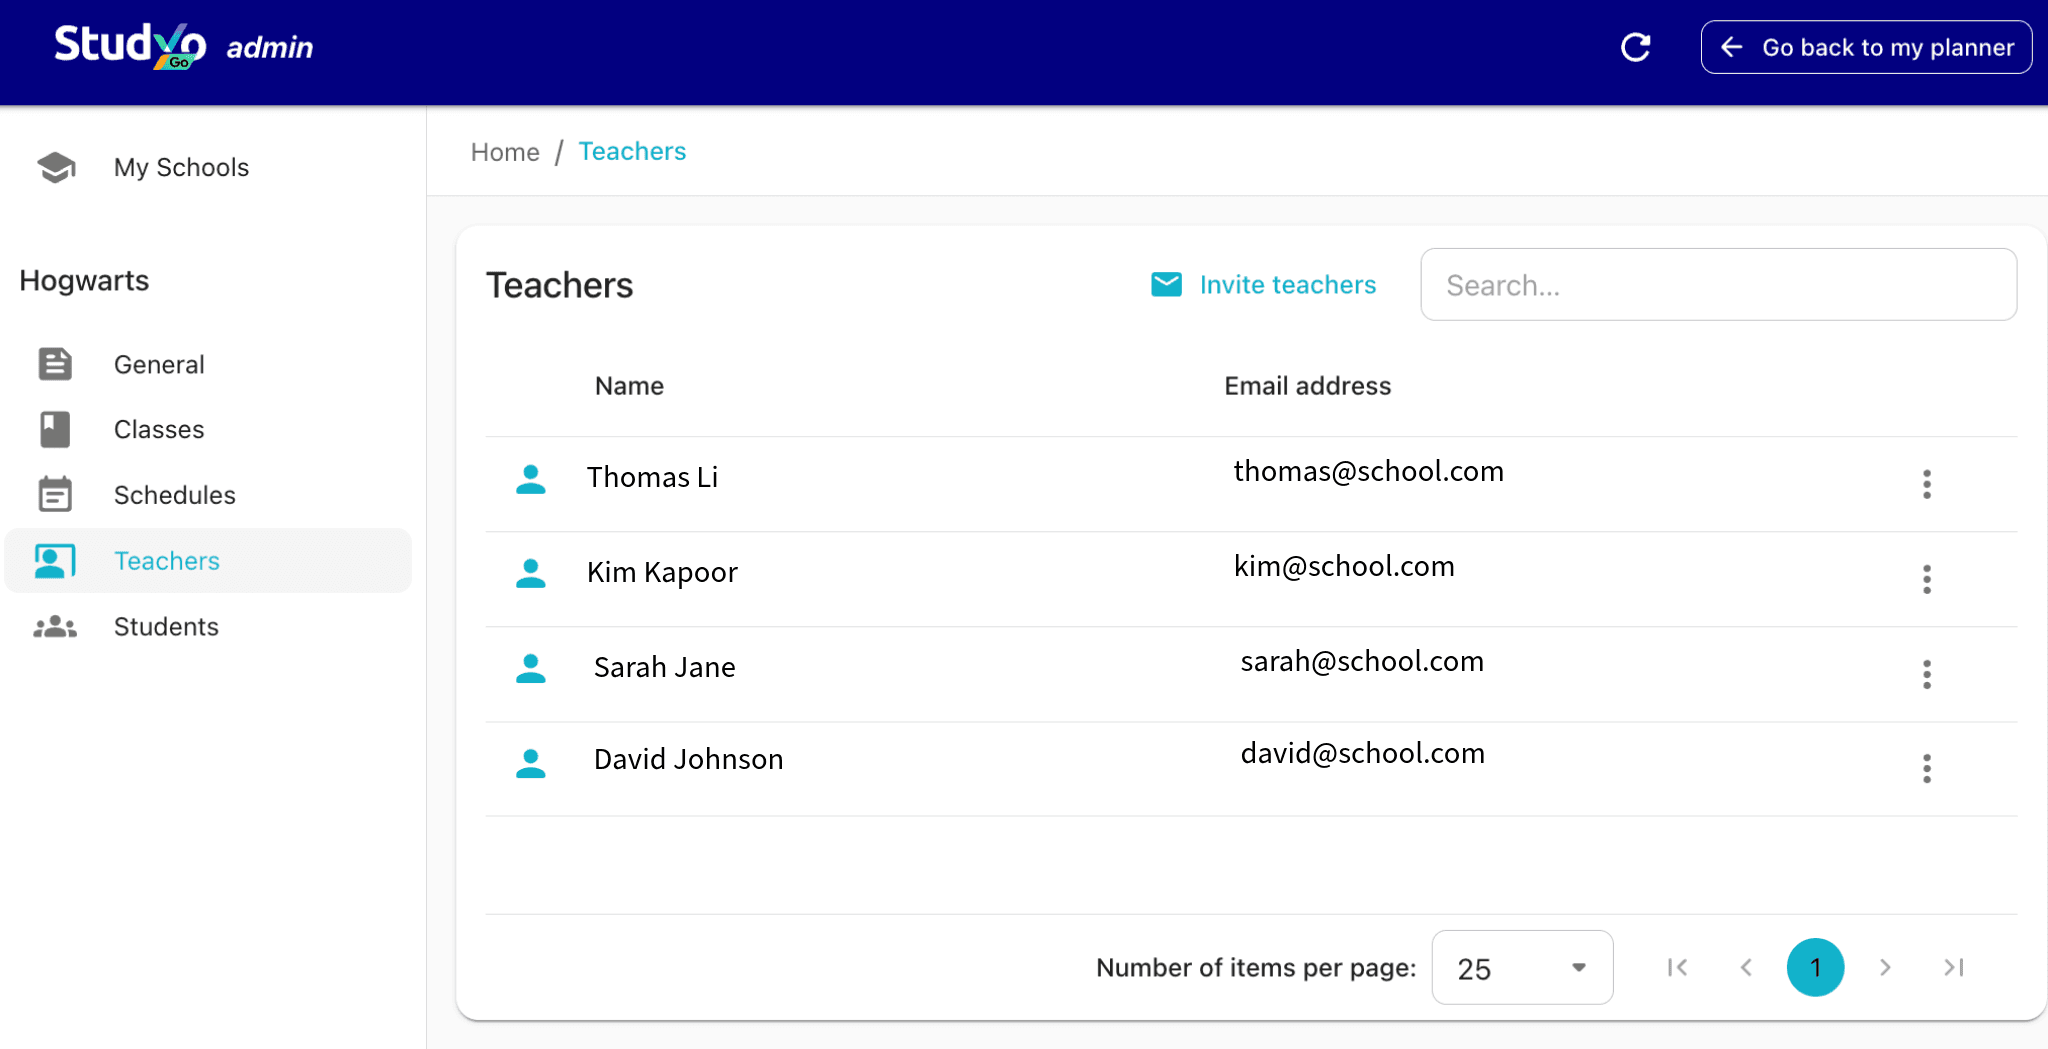Click the envelope icon next to Invite teachers

1166,284
